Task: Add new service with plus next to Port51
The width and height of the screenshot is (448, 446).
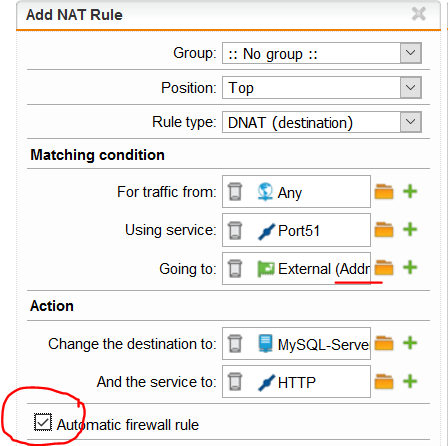Action: 410,230
